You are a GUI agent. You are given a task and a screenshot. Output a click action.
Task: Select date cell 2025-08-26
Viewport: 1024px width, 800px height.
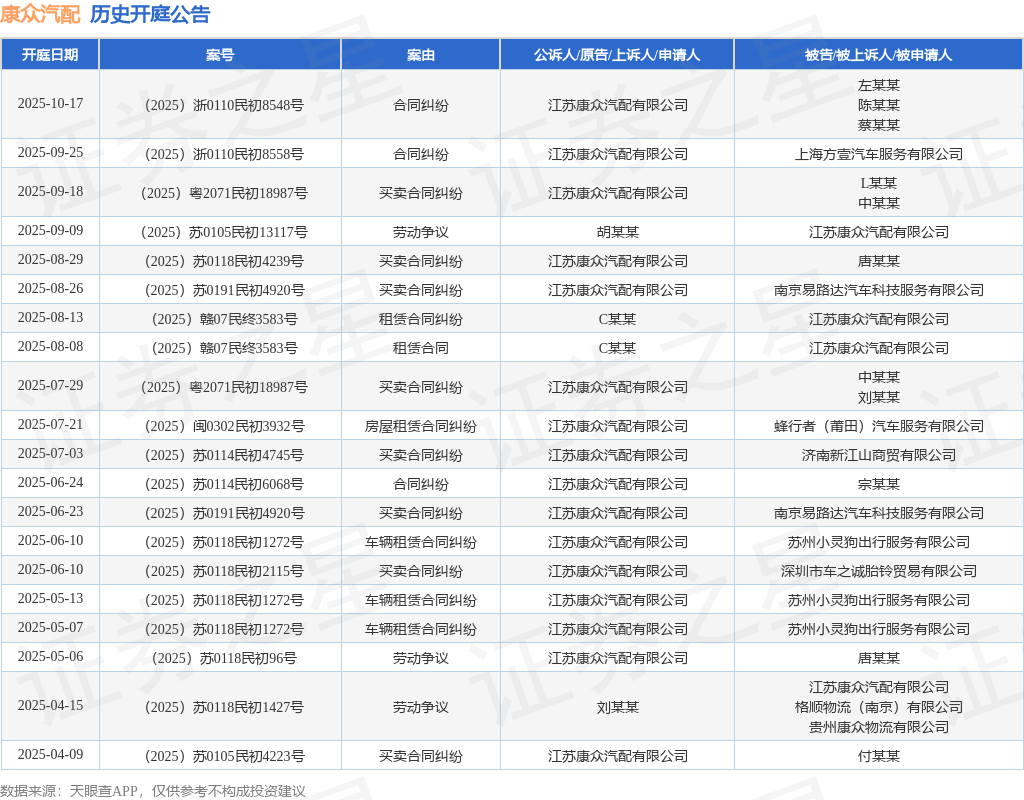[x=50, y=289]
